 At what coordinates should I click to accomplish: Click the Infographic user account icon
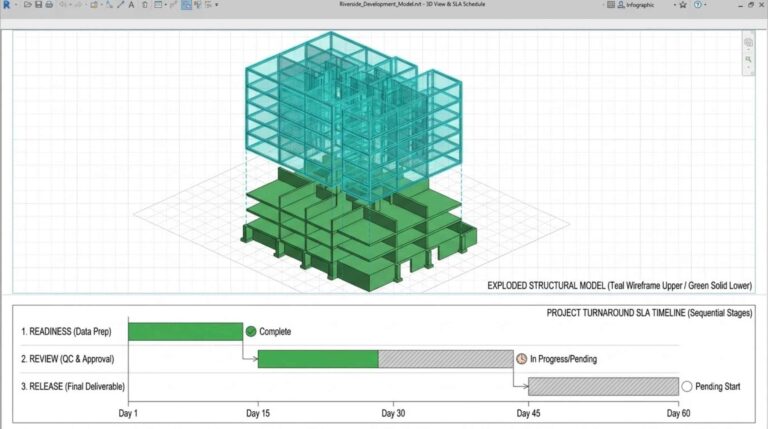(621, 4)
